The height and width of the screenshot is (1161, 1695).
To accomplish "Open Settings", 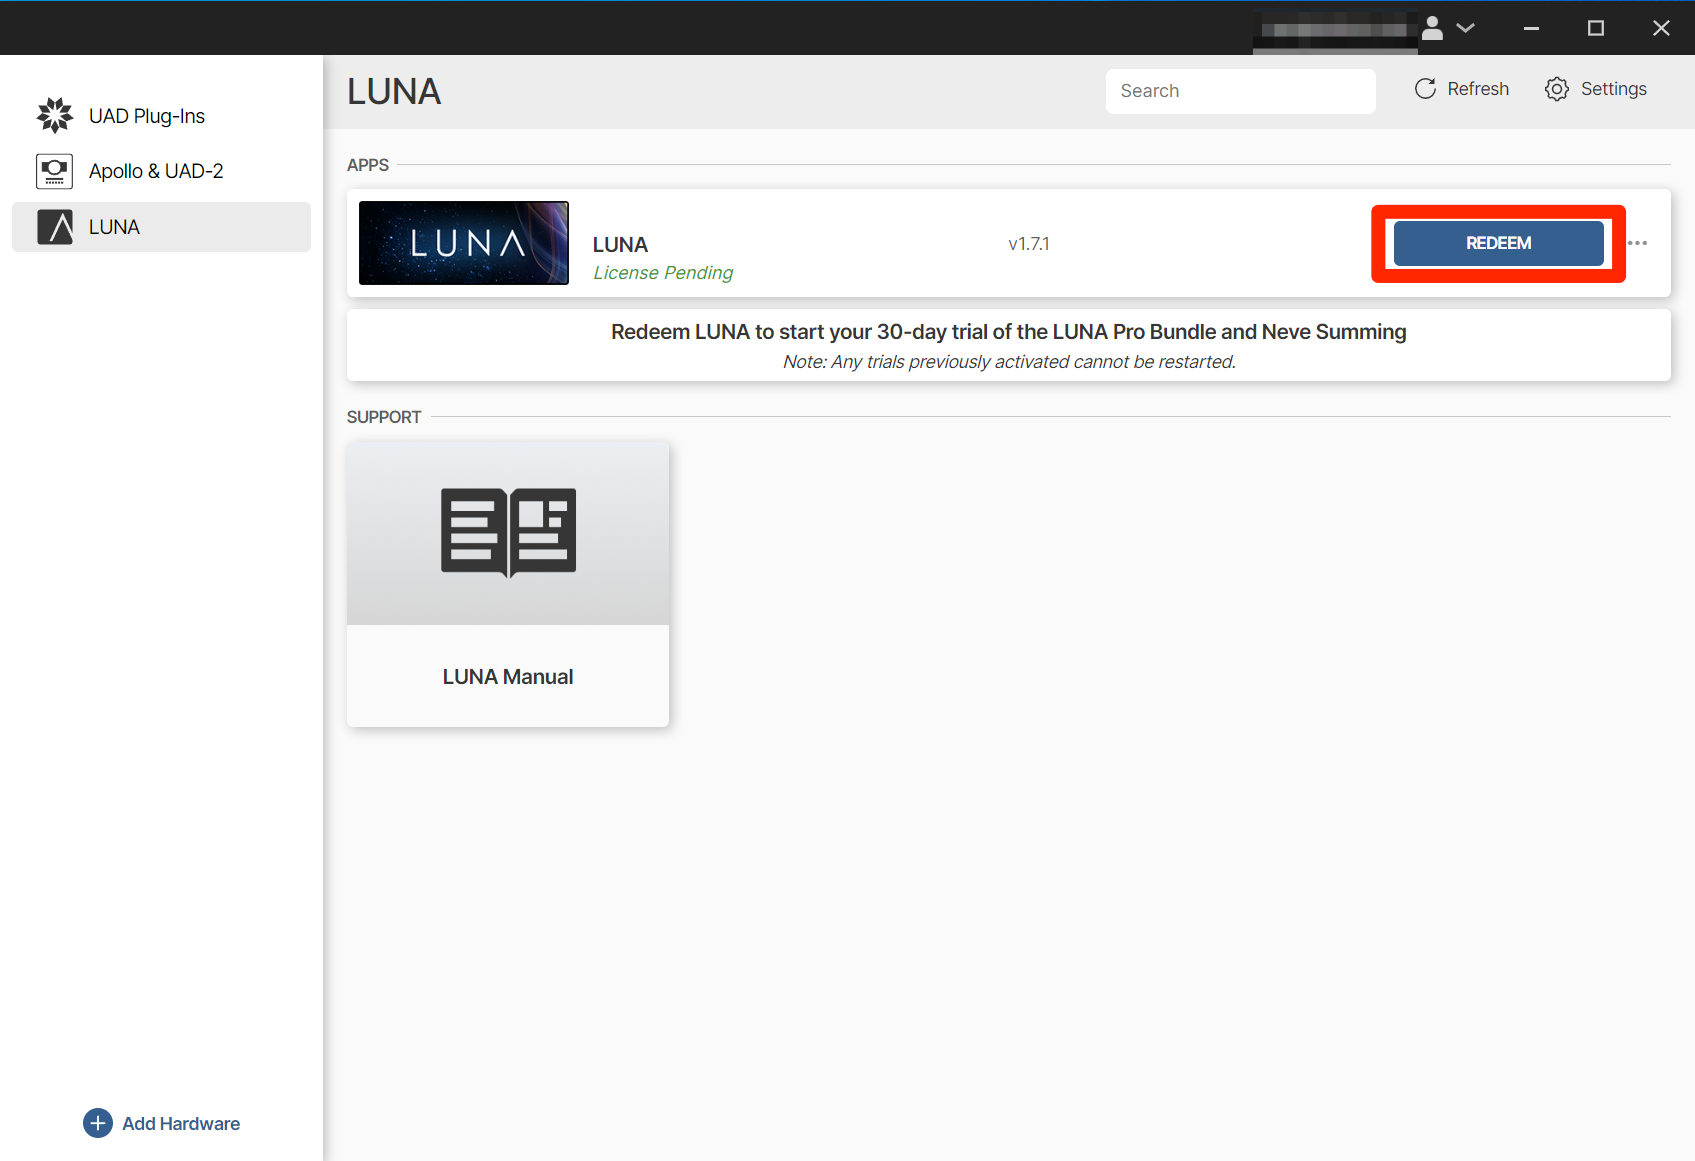I will (1596, 89).
